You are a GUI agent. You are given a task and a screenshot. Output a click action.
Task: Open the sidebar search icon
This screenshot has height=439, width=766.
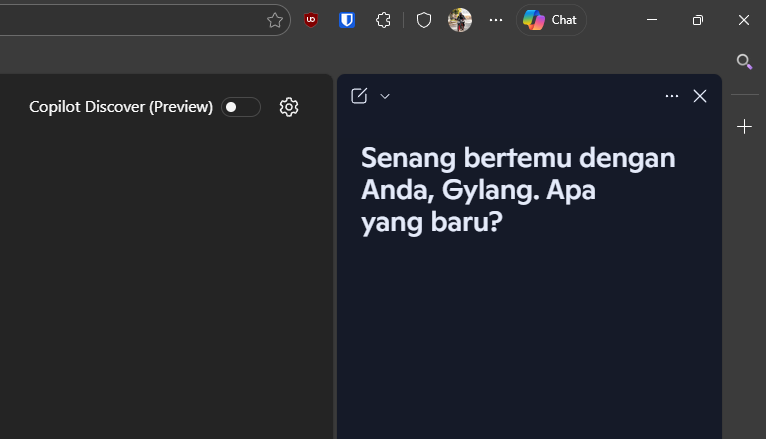pos(744,62)
